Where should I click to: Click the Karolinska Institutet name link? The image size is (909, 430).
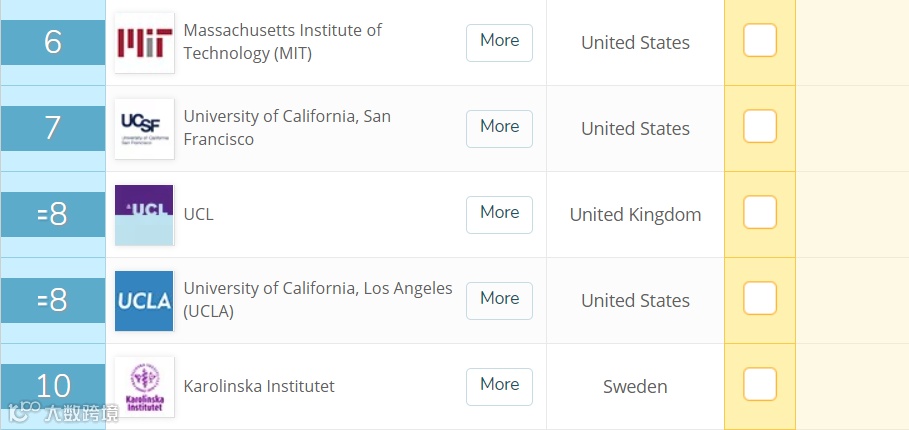pyautogui.click(x=259, y=386)
